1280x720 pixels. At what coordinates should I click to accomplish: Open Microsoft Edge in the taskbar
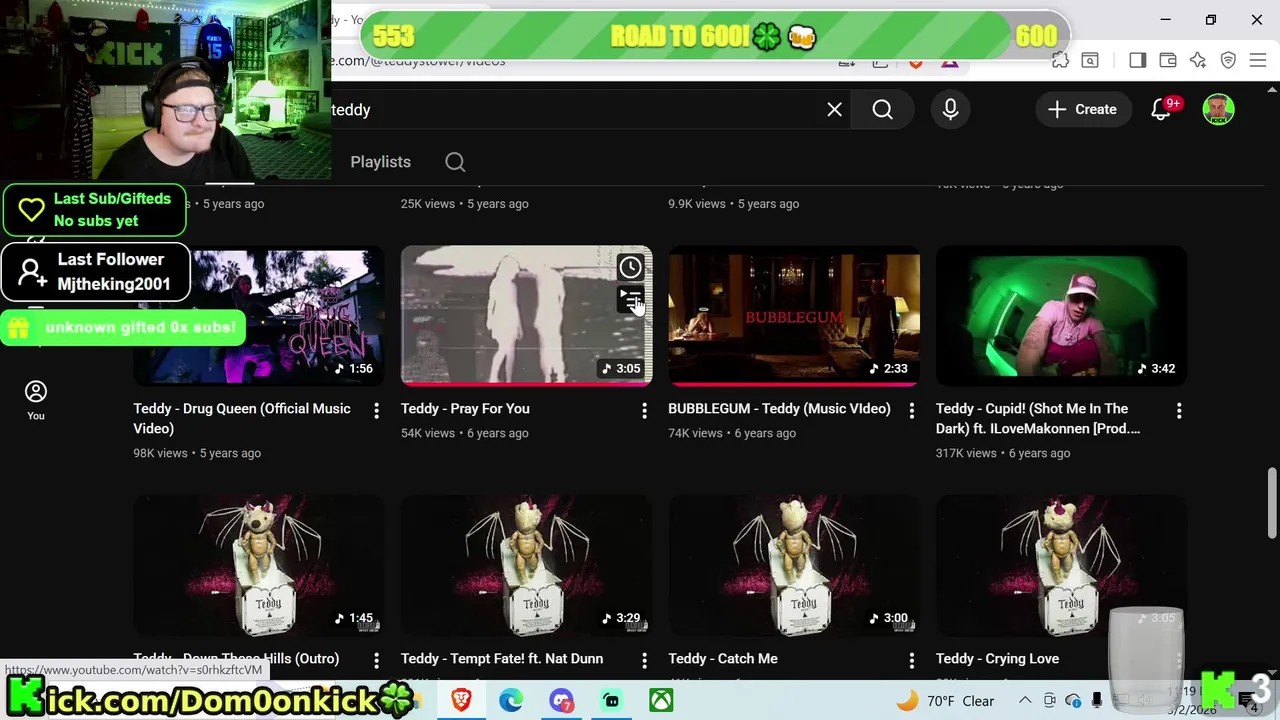[511, 700]
